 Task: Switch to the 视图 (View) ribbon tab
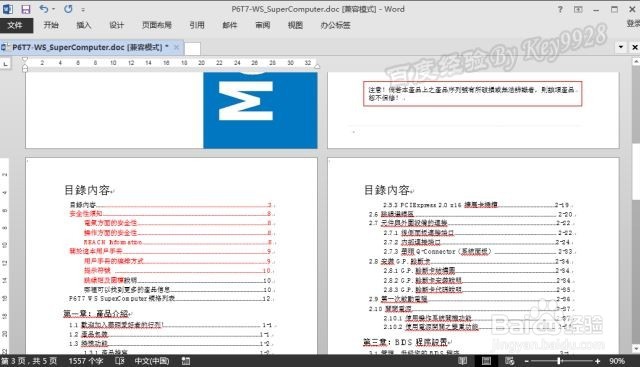pyautogui.click(x=295, y=25)
